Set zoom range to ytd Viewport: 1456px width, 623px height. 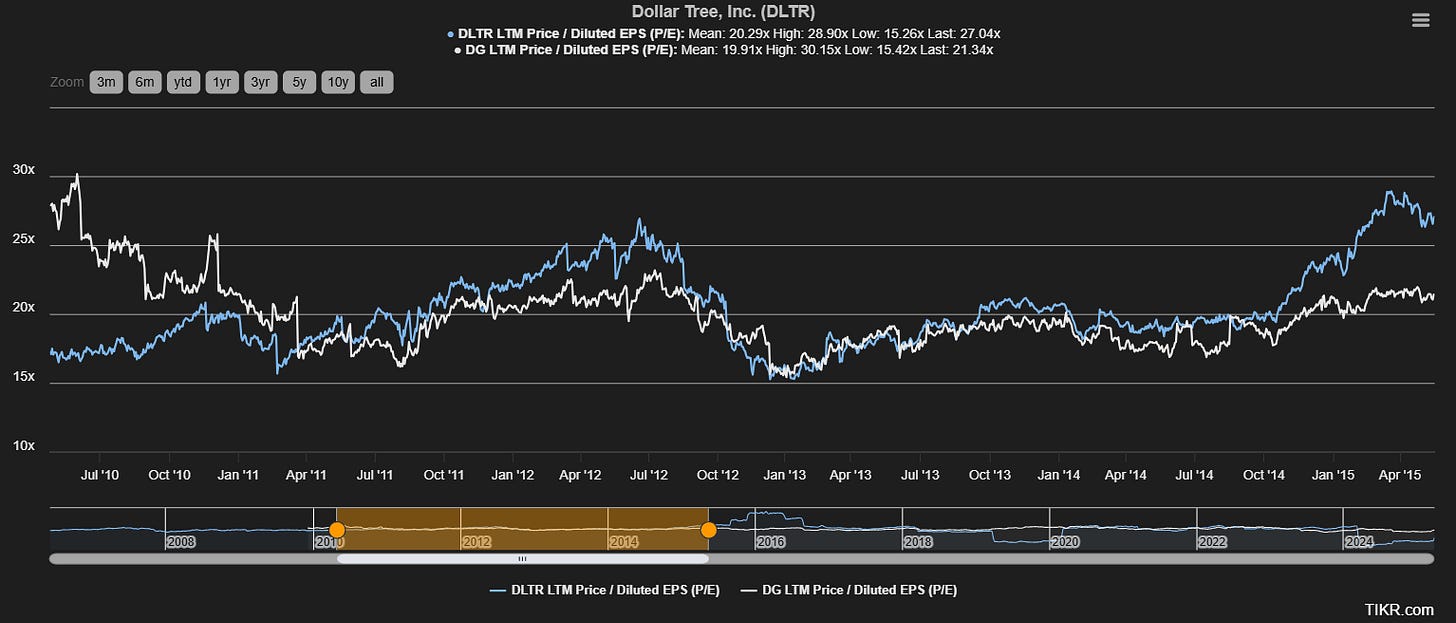coord(182,82)
